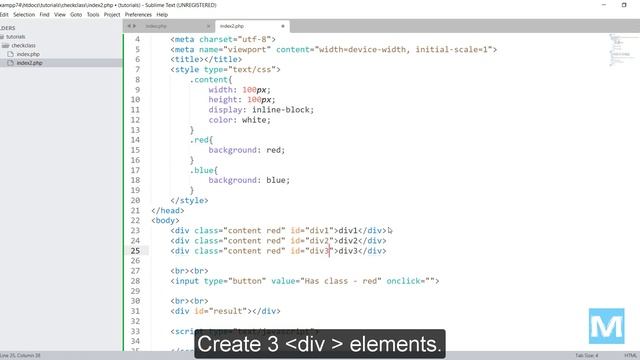This screenshot has width=640, height=360.
Task: Click line number 25 in the gutter
Action: pos(135,251)
